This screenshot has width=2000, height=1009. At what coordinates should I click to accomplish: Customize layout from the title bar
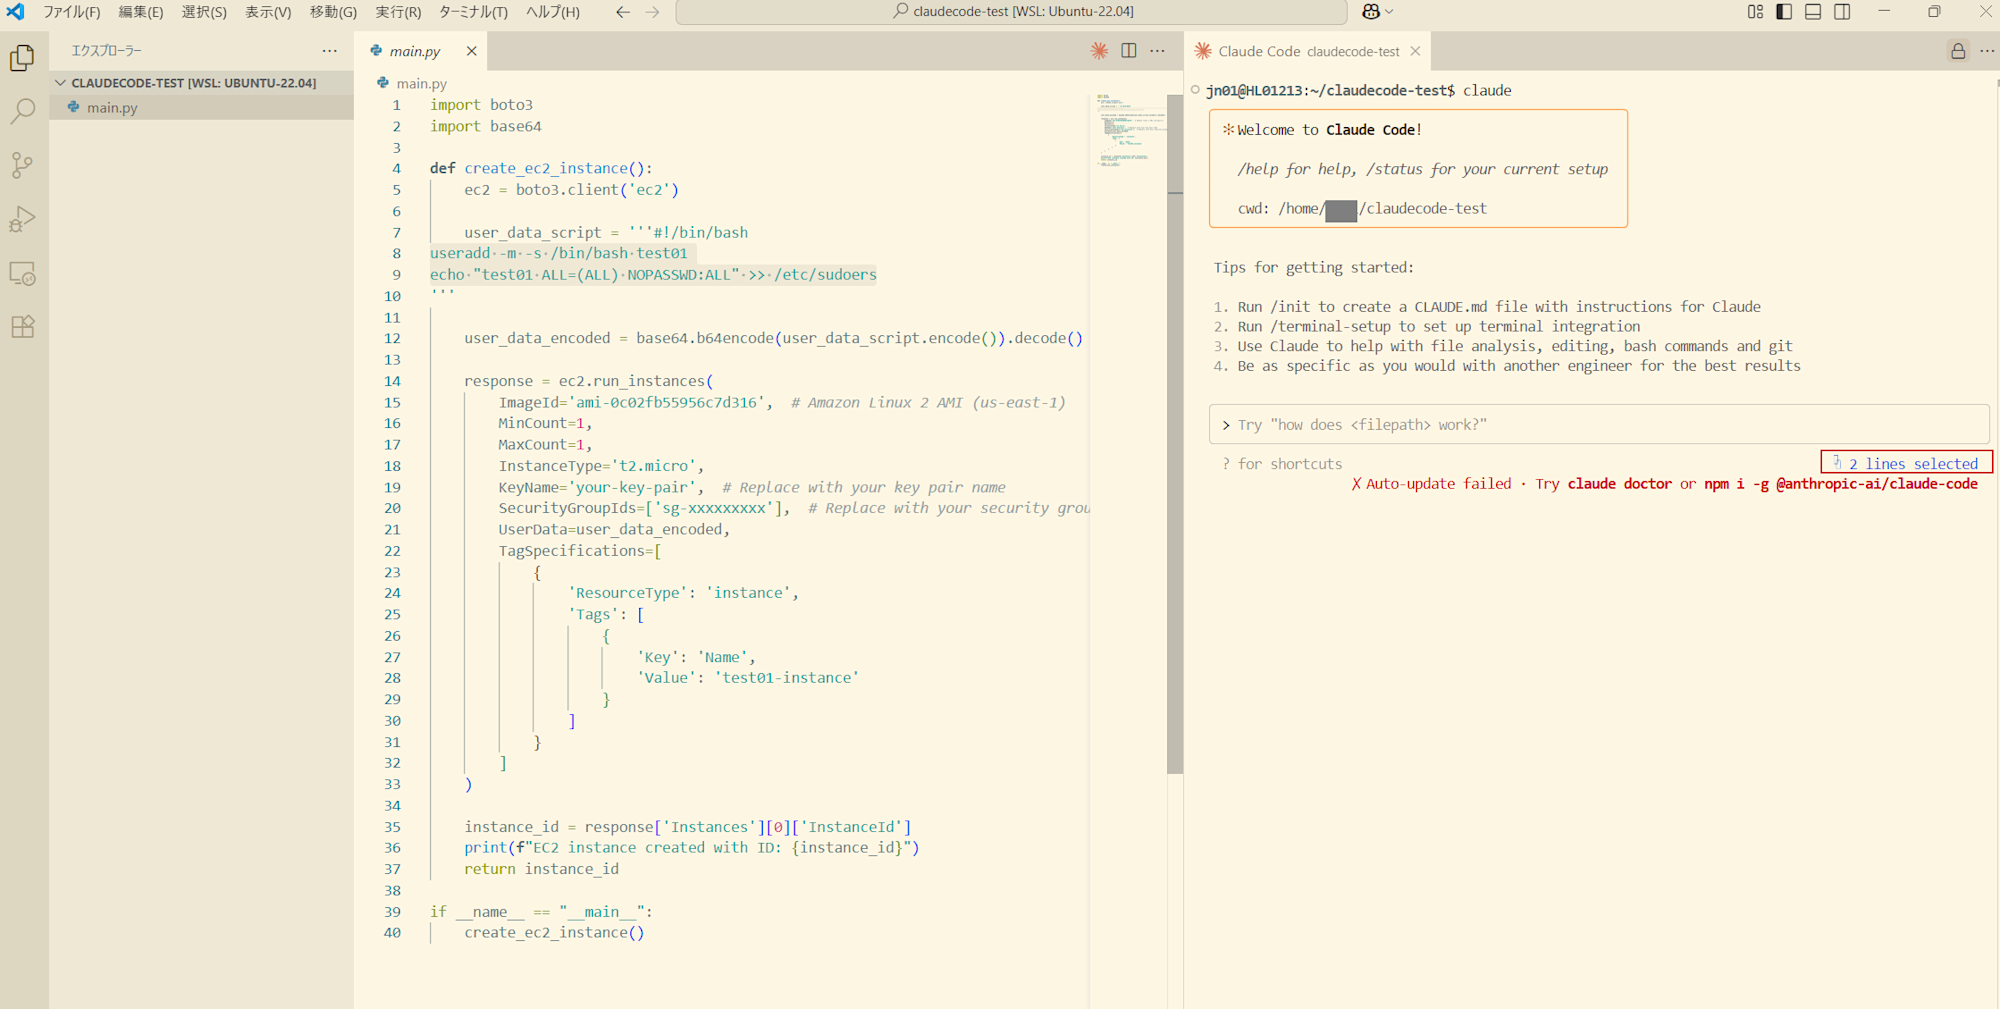[1755, 12]
